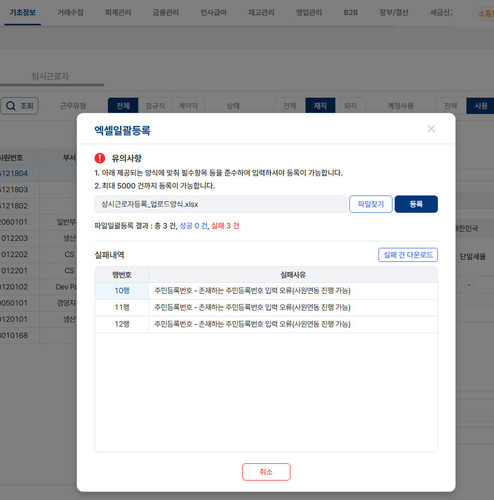Viewport: 494px width, 500px height.
Task: Click background table row 121802
Action: point(38,206)
